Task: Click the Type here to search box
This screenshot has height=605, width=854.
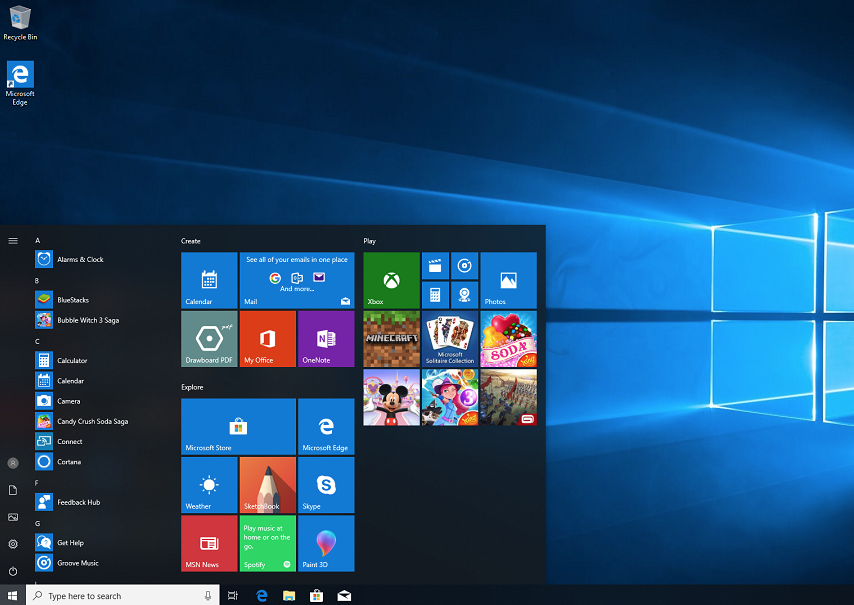Action: tap(123, 595)
